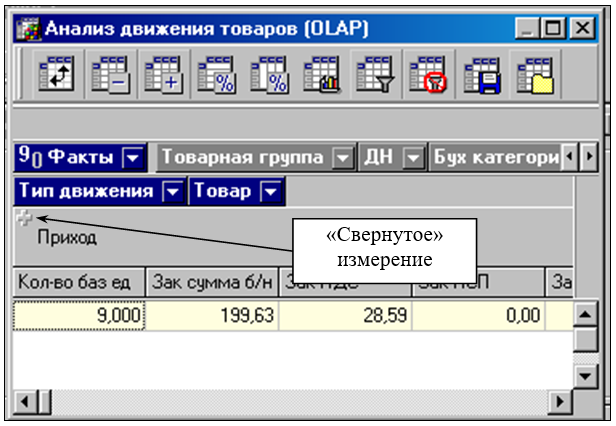Screen dimensions: 616x426
Task: Click the save grid icon with floppy disk
Action: tap(481, 74)
